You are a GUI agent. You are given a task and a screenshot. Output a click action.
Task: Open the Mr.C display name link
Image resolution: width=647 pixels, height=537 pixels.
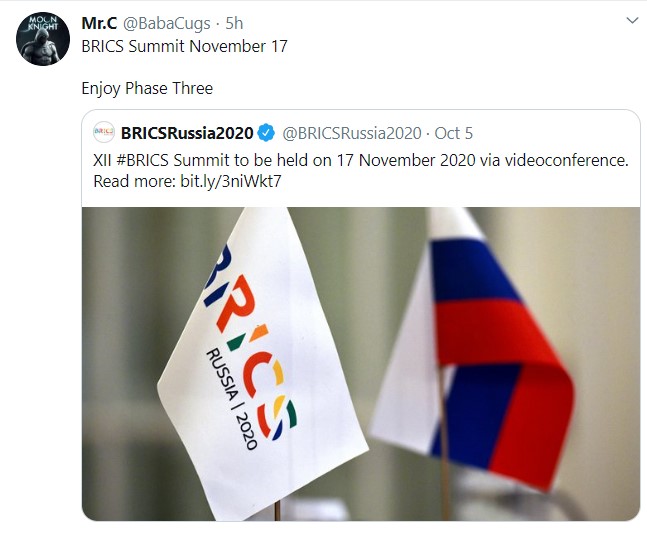click(99, 22)
